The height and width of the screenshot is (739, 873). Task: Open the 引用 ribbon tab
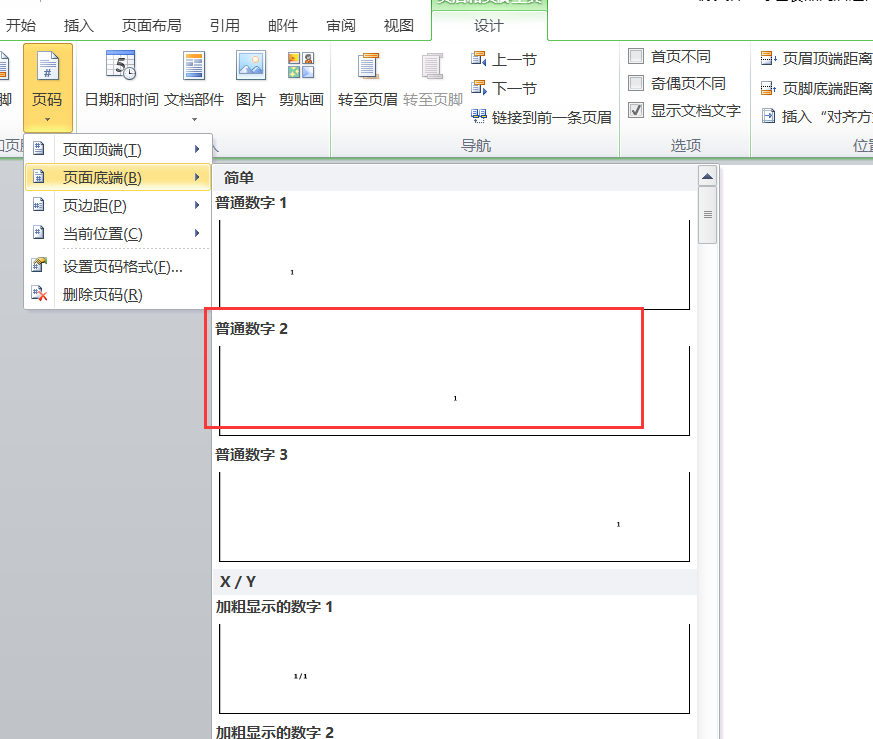(225, 26)
